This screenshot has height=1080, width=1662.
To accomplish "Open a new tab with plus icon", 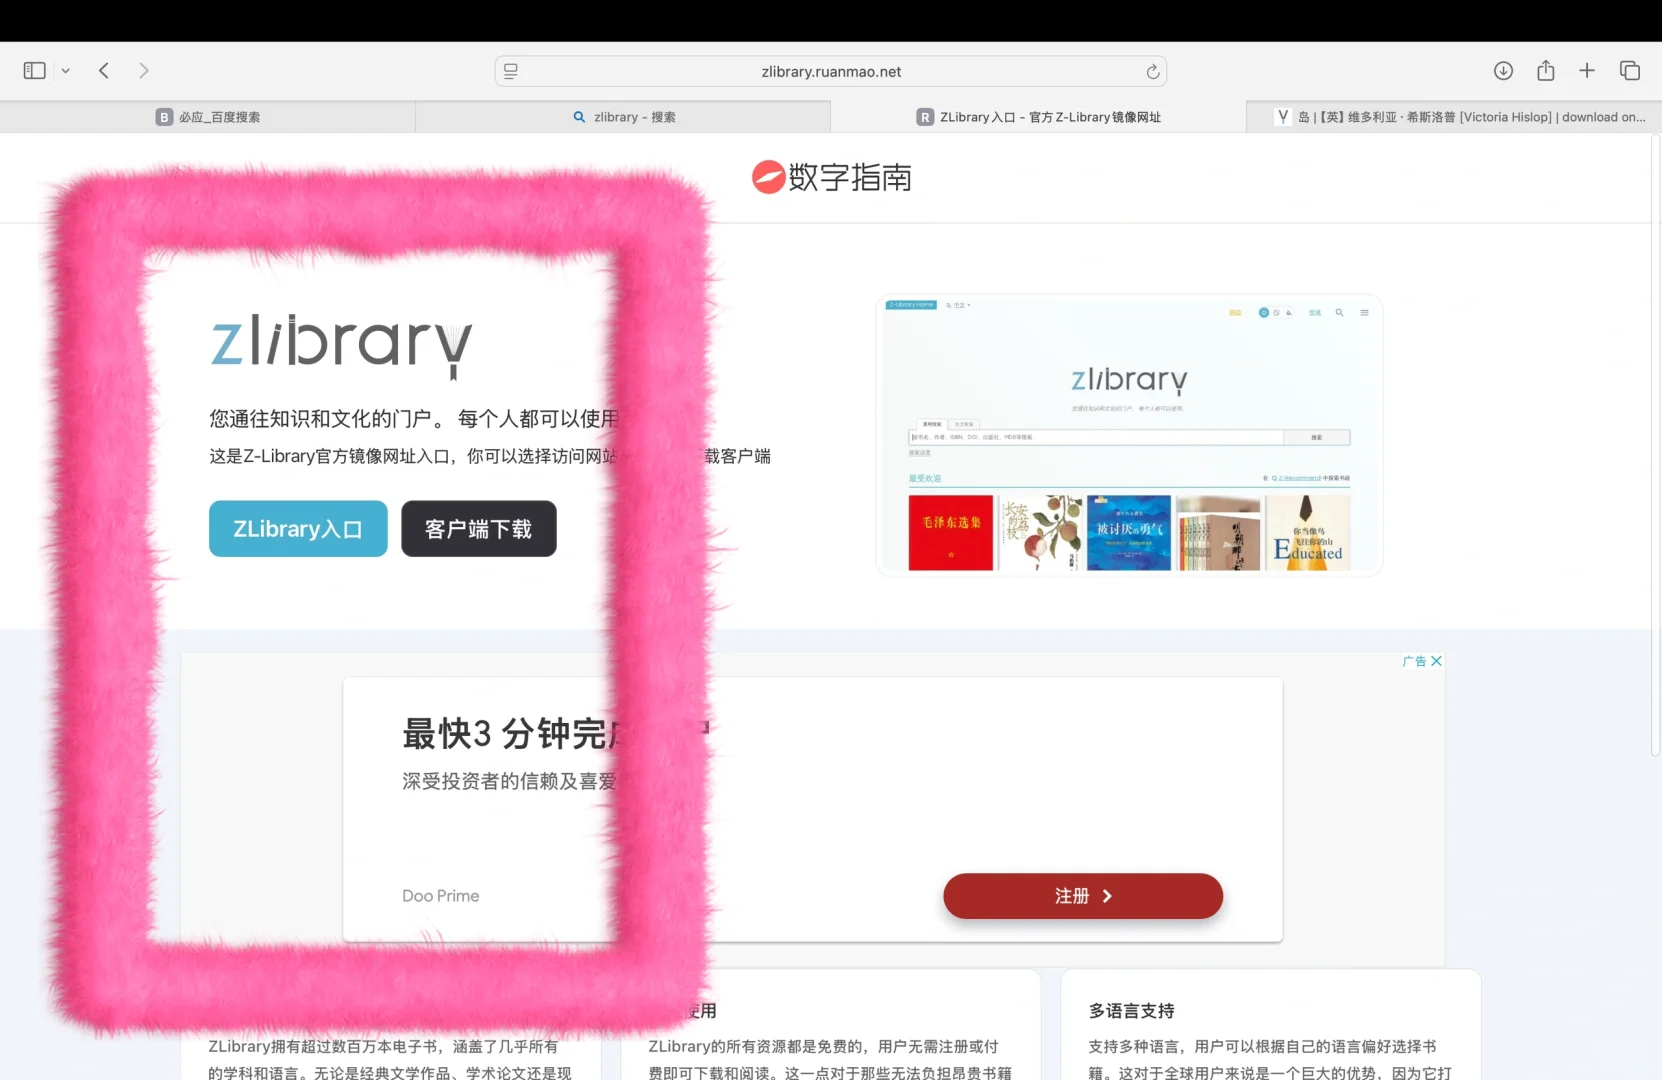I will tap(1587, 71).
